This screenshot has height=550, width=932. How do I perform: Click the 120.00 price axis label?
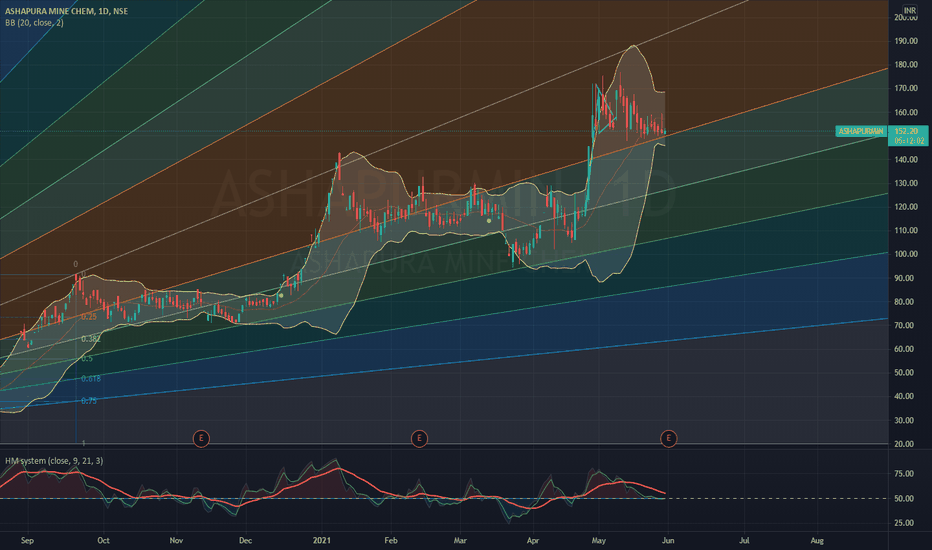(906, 207)
